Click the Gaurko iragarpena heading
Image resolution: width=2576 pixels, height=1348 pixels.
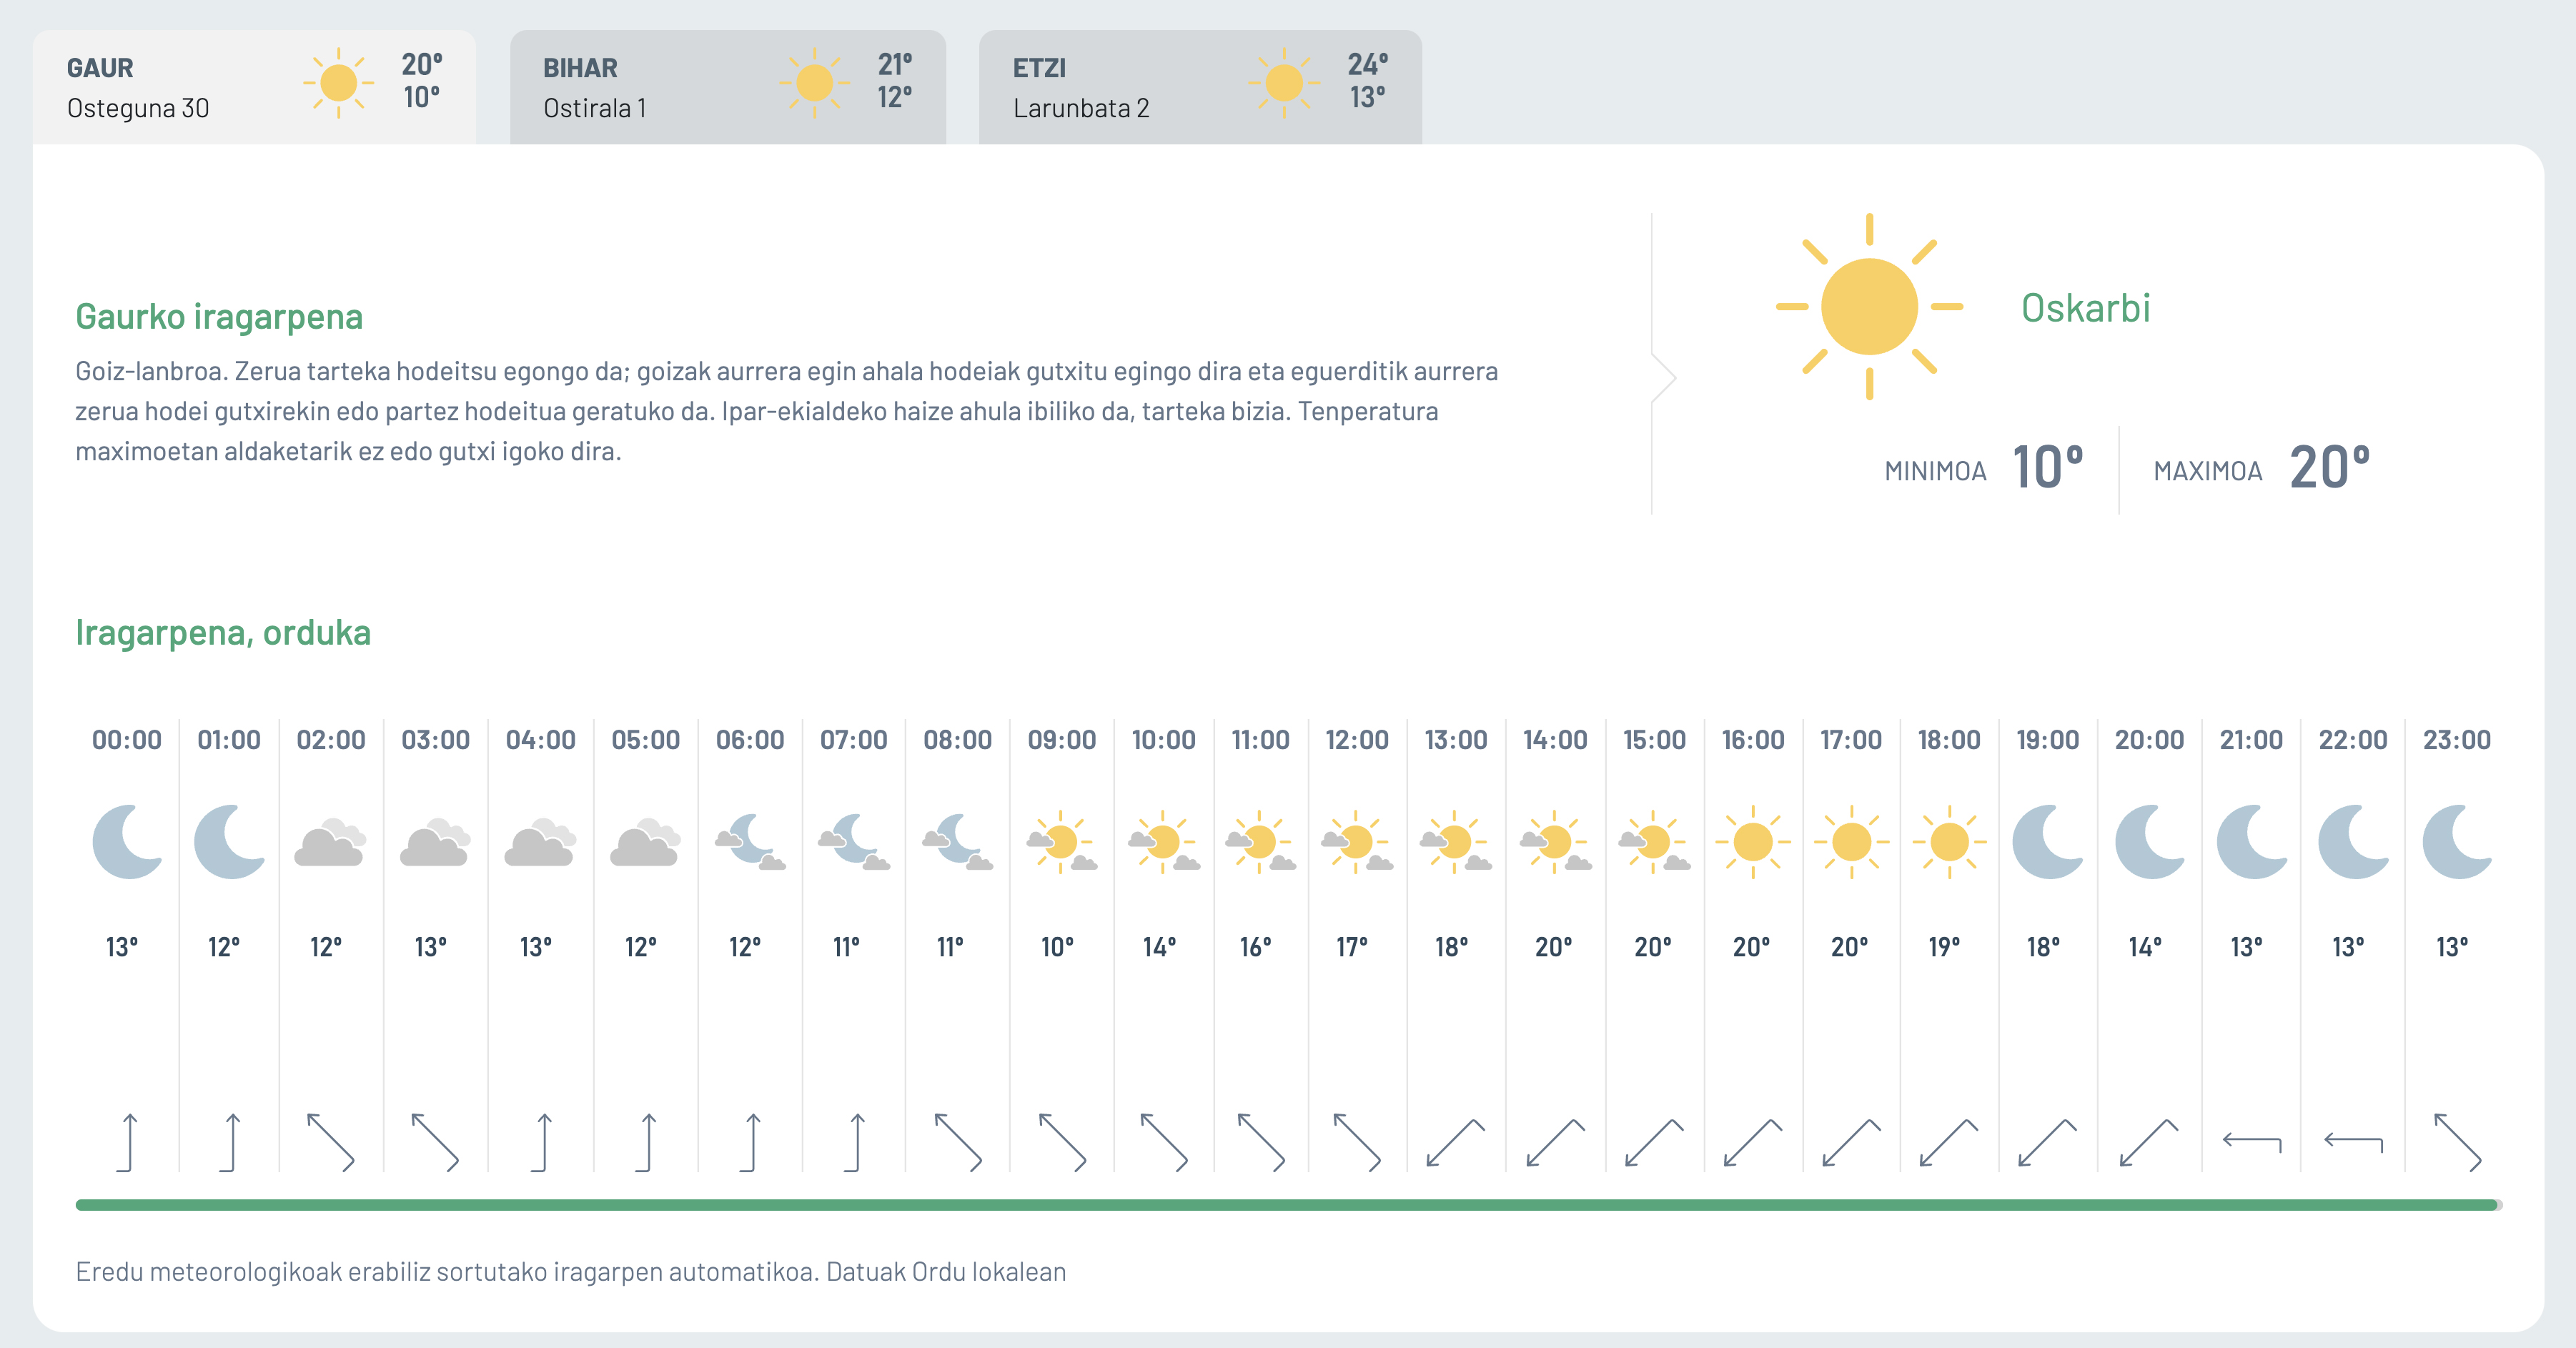point(219,316)
